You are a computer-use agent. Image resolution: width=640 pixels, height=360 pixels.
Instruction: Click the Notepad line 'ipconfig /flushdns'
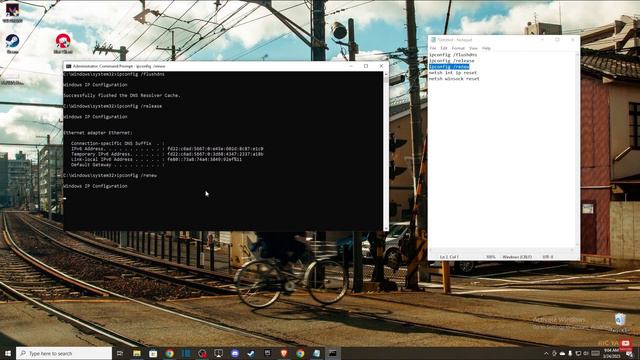[x=453, y=55]
